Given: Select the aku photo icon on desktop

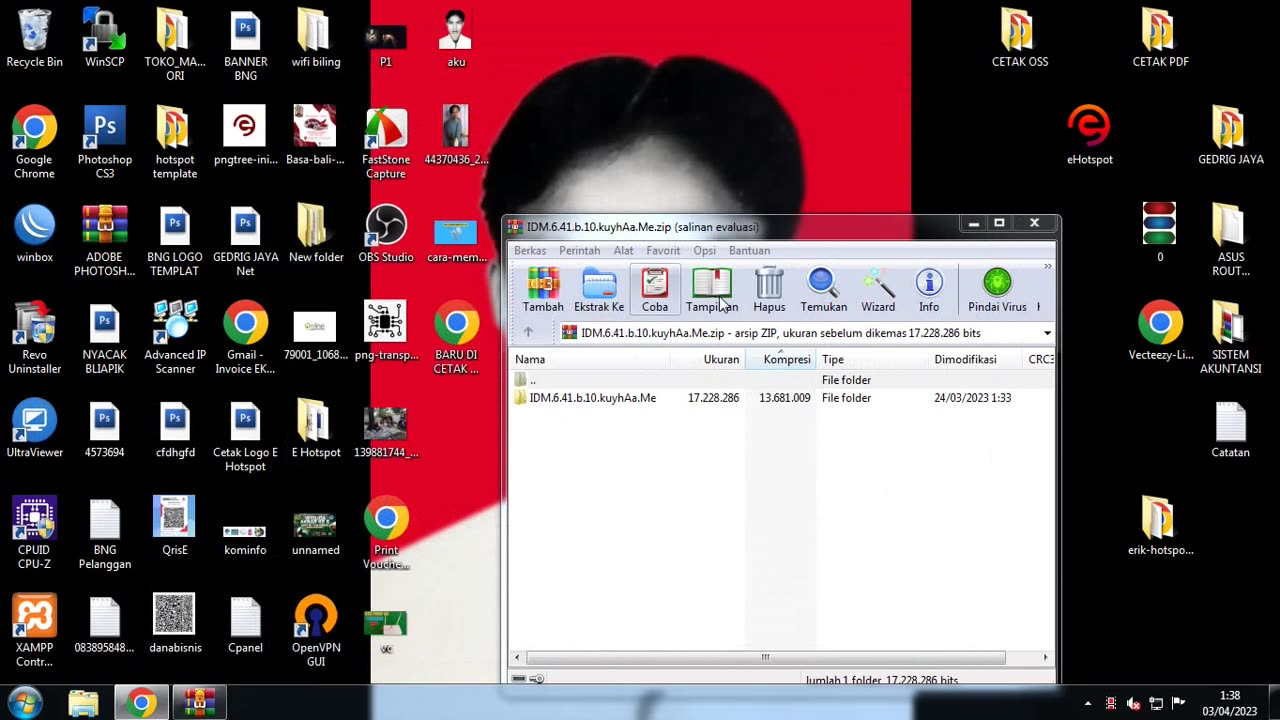Looking at the screenshot, I should [x=456, y=39].
